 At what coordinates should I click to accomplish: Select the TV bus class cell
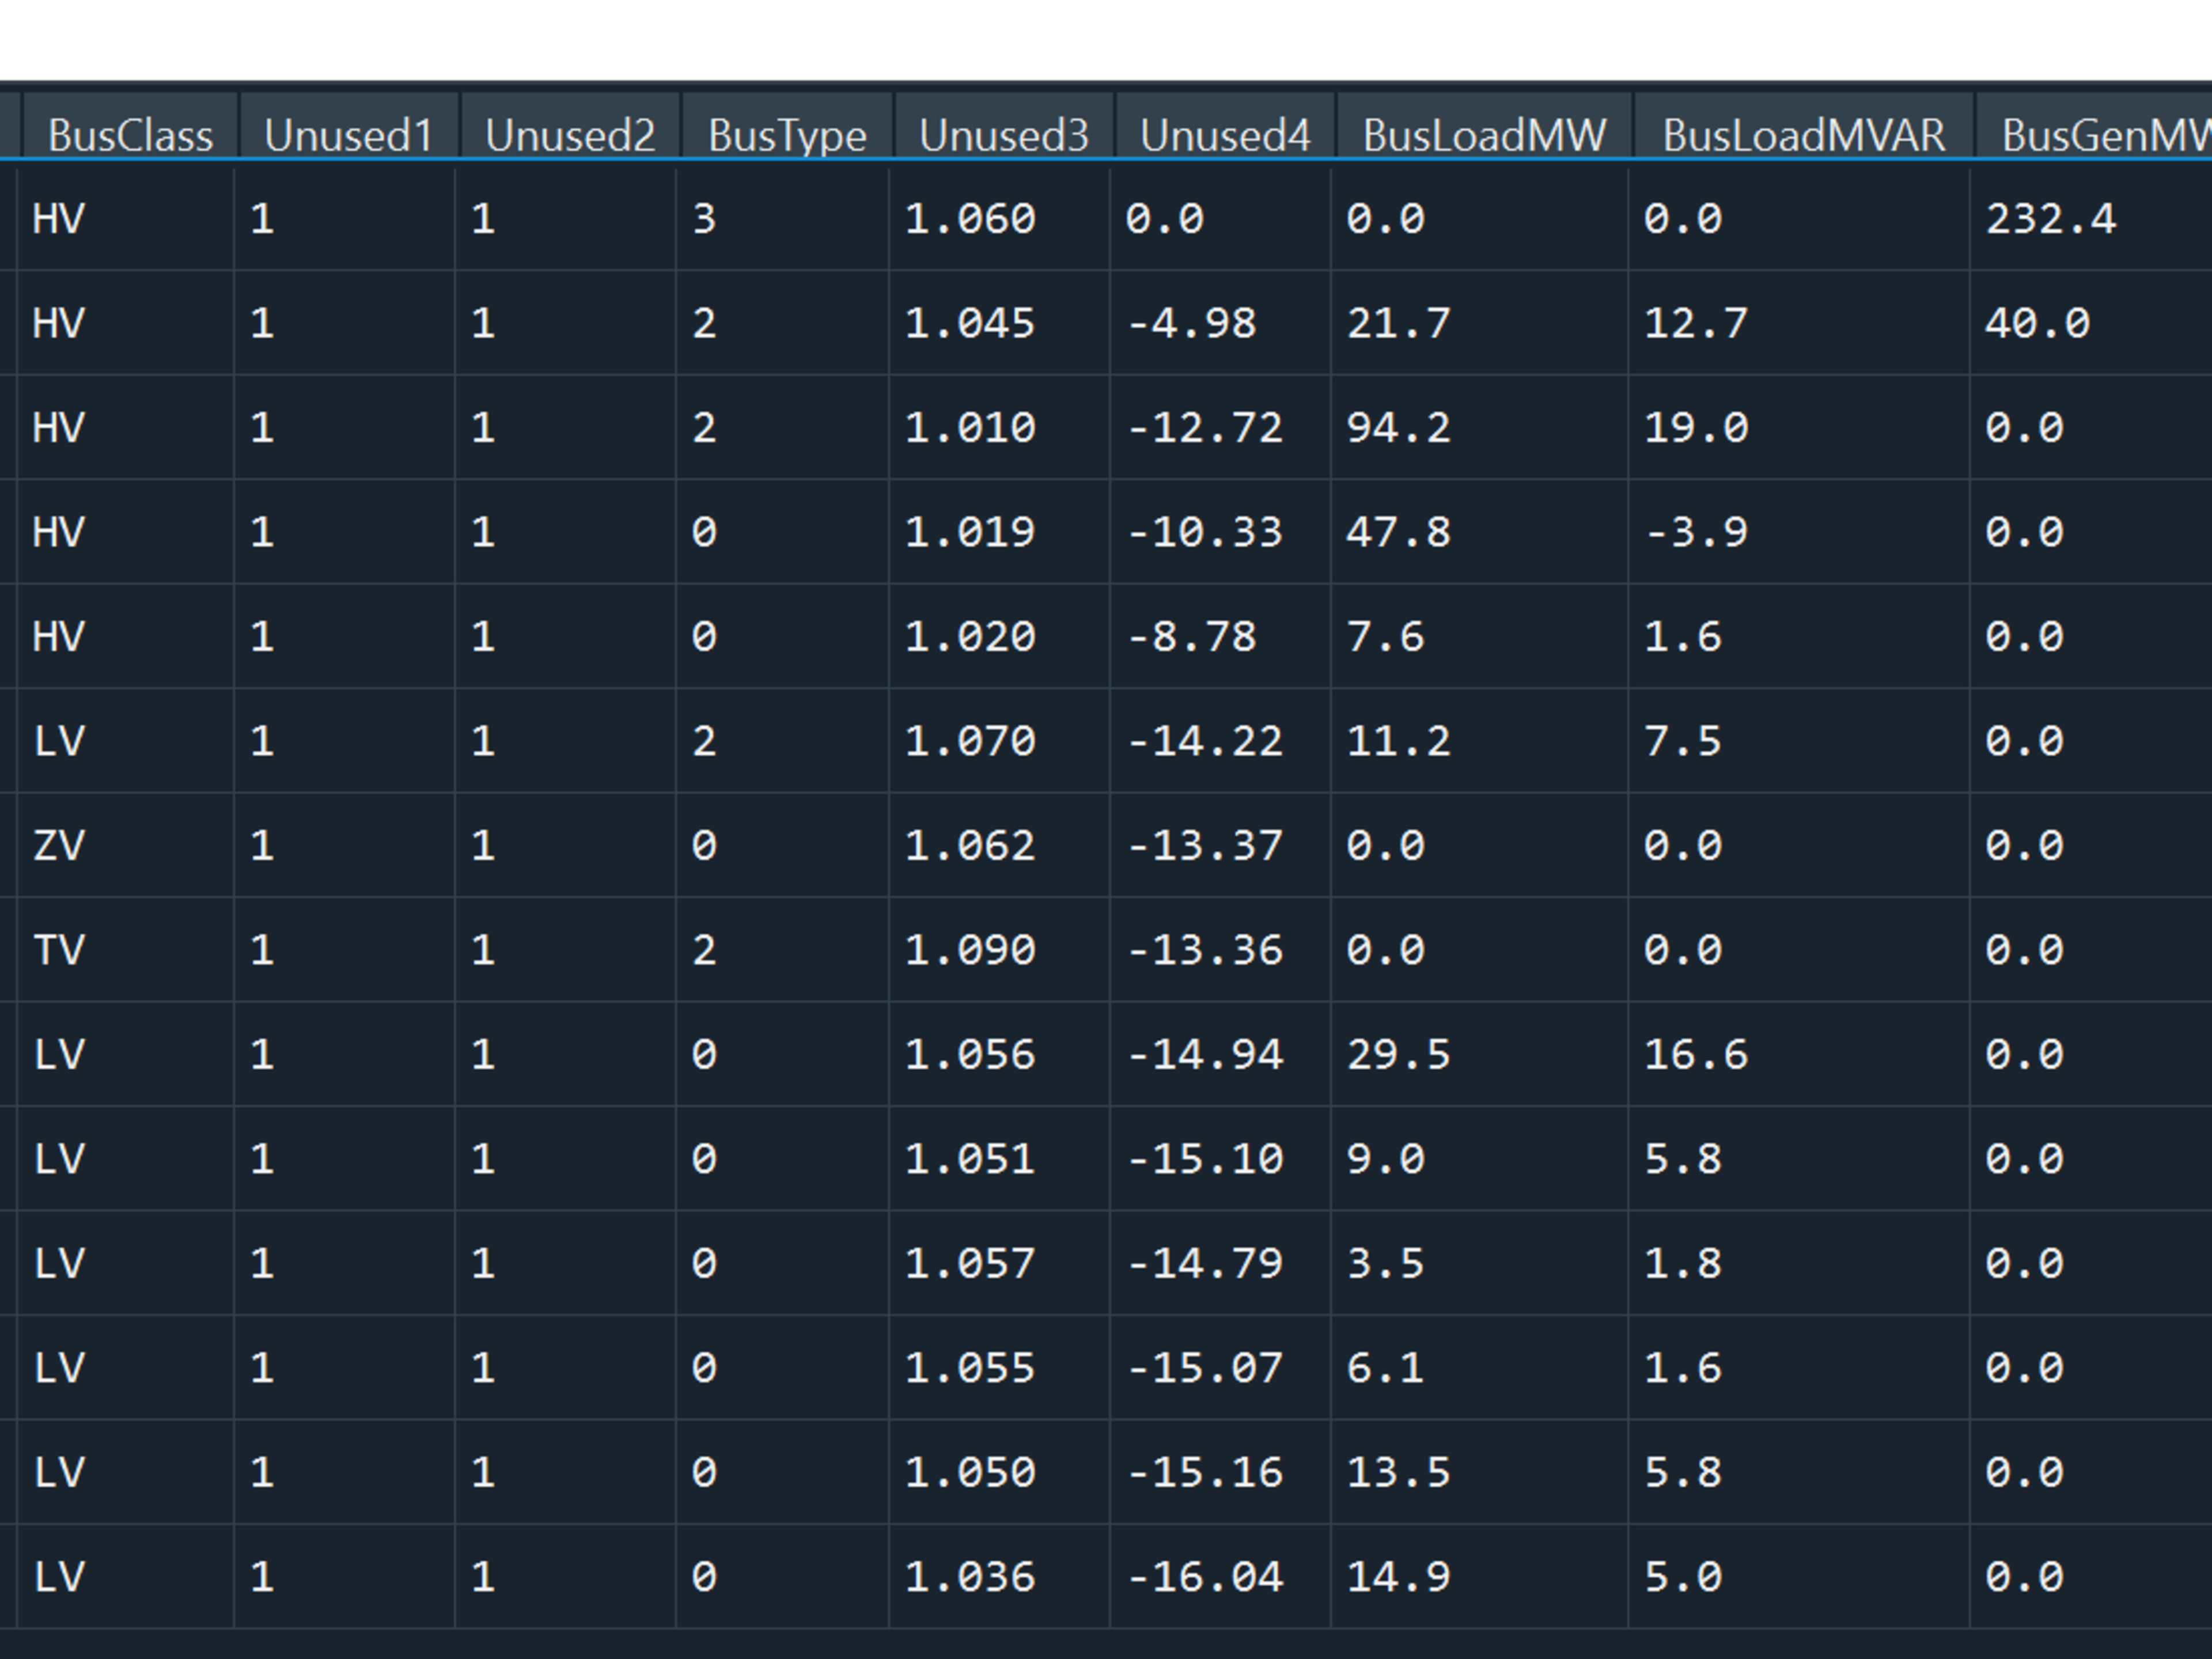click(59, 950)
